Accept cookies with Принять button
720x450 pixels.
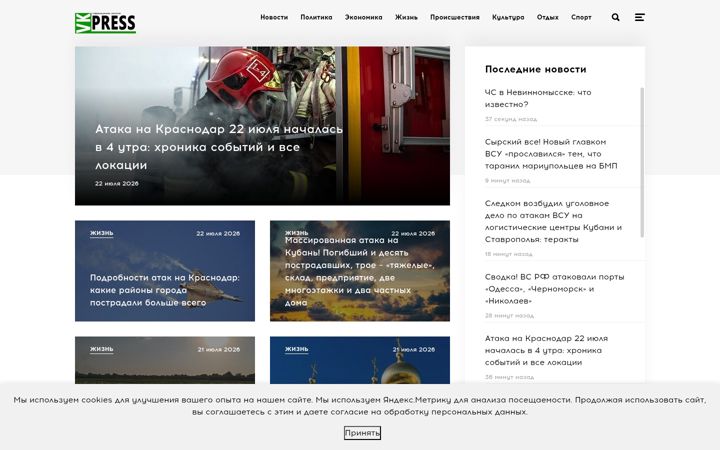[x=362, y=433]
